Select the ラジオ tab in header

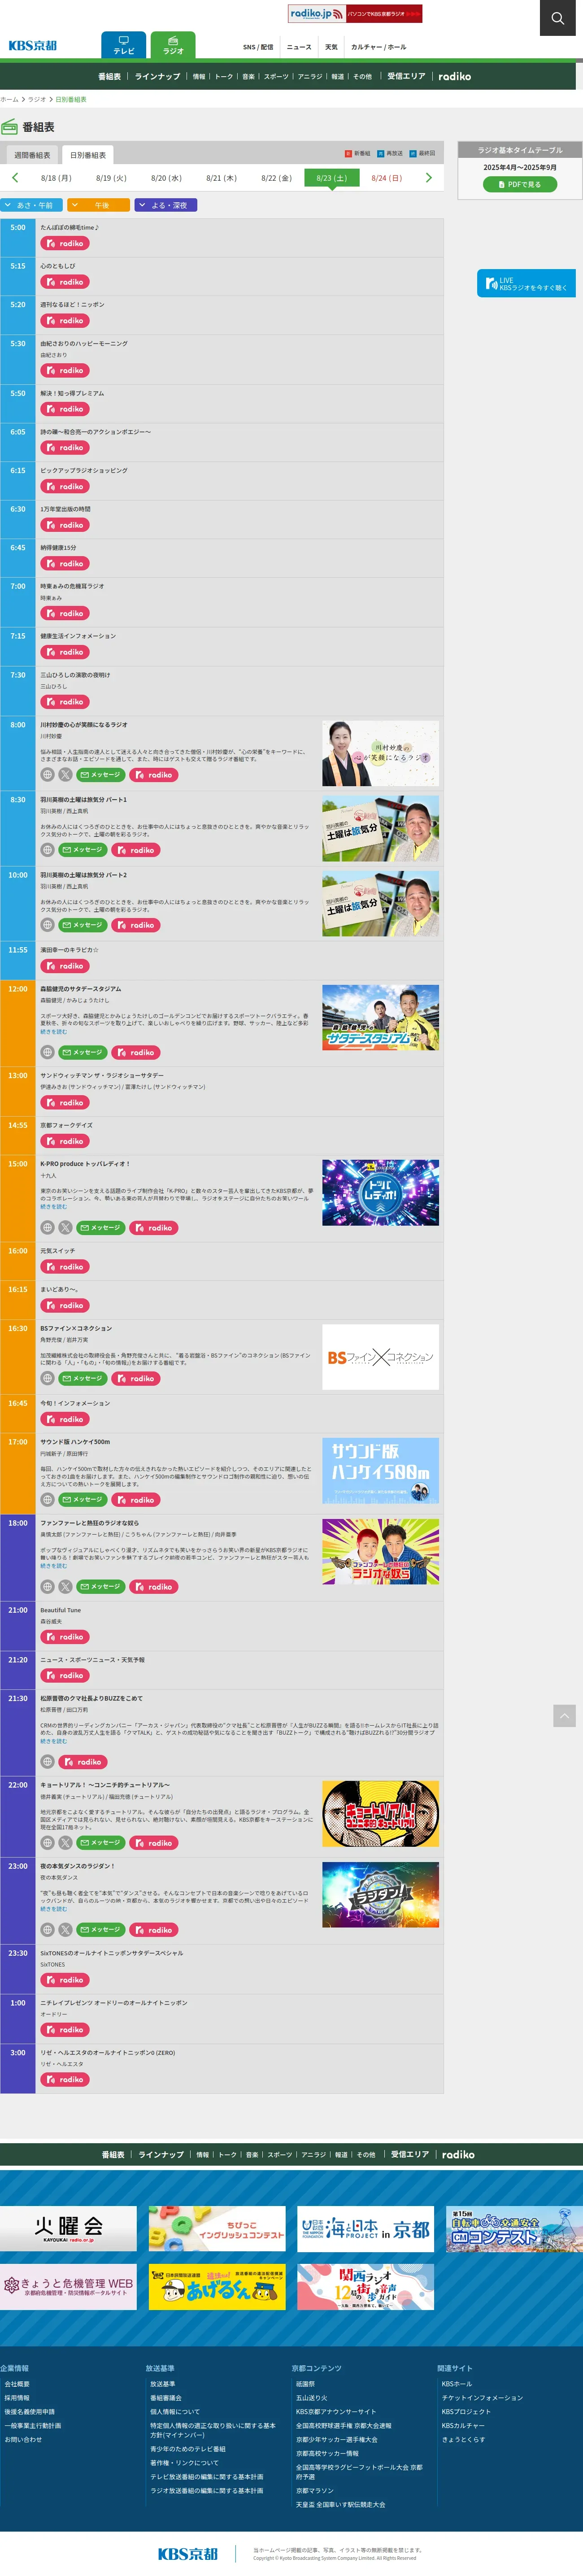coord(173,45)
